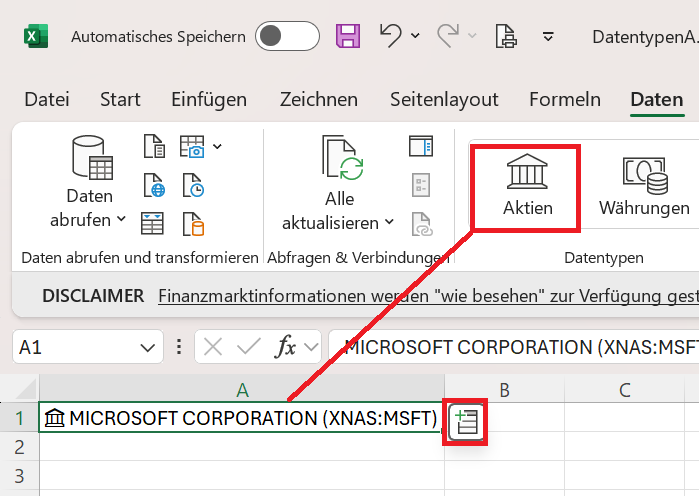The height and width of the screenshot is (496, 699).
Task: Click the Enter checkmark formula button
Action: (249, 347)
